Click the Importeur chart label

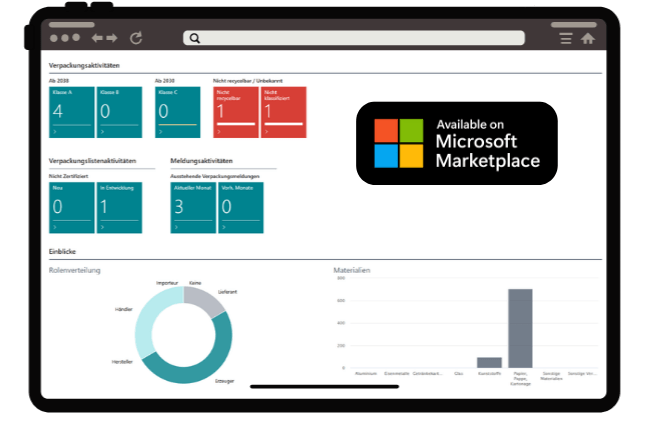[167, 283]
